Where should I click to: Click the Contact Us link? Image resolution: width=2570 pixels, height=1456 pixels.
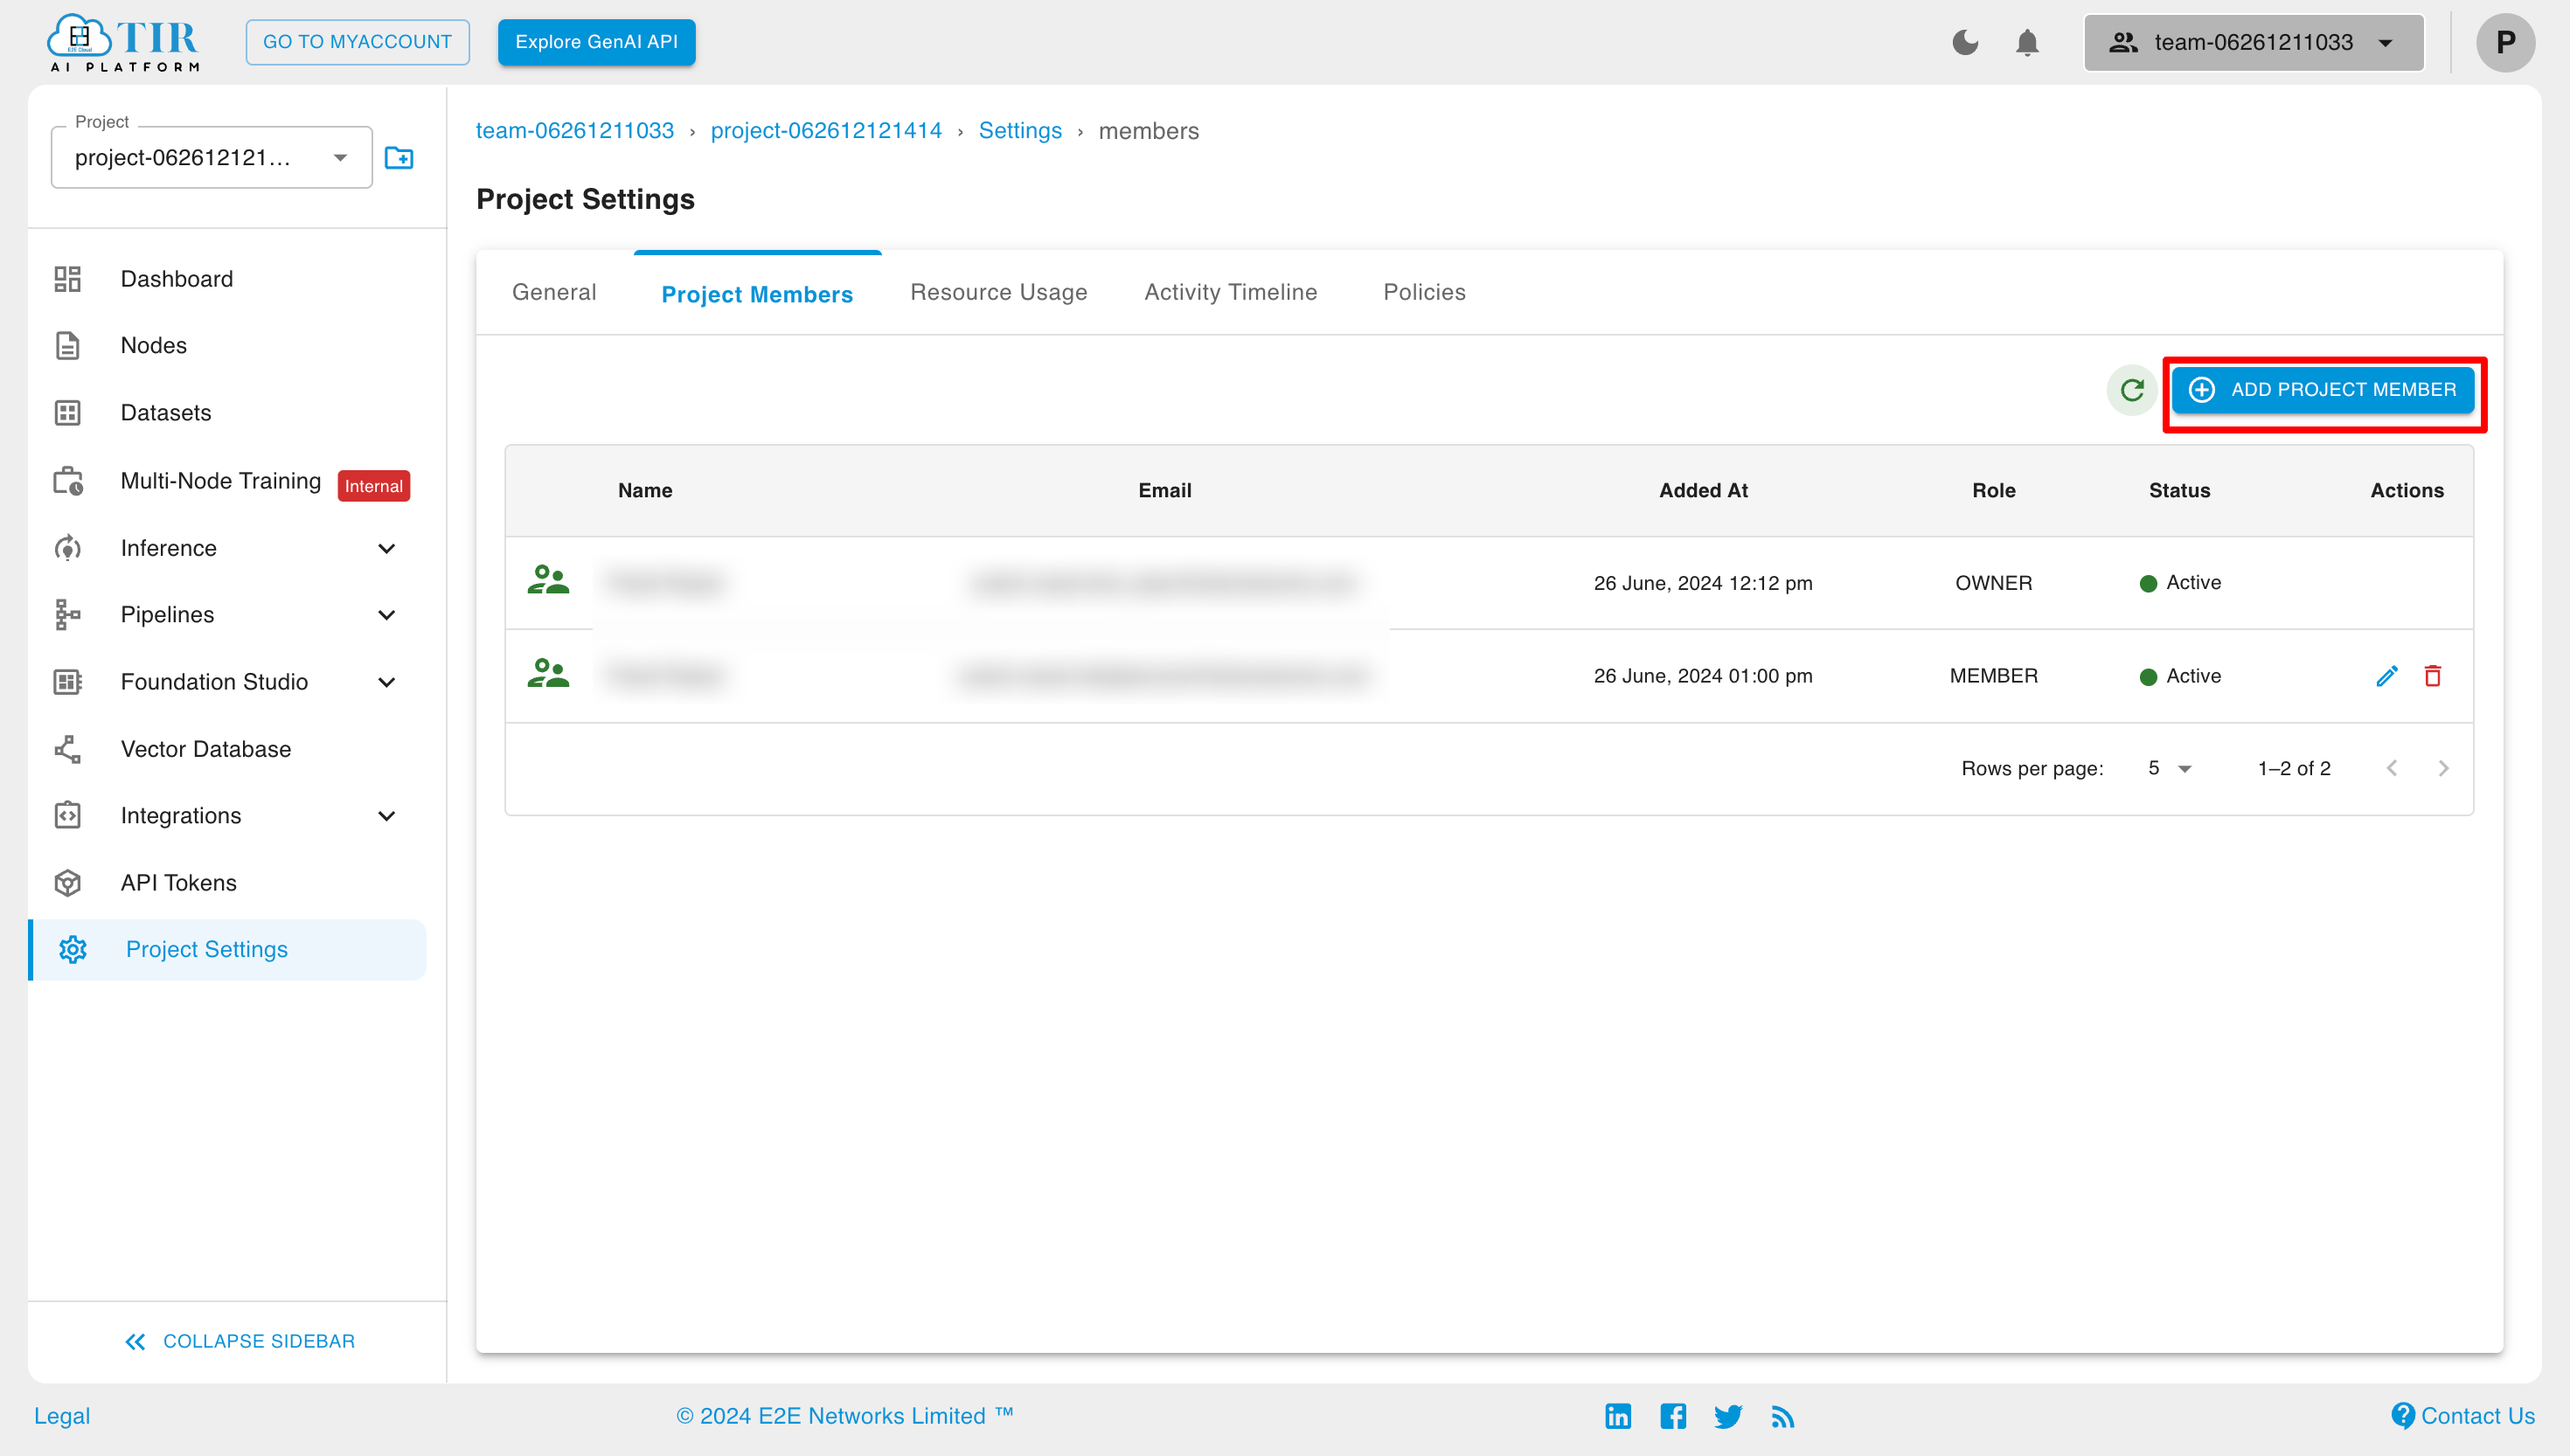click(2462, 1416)
